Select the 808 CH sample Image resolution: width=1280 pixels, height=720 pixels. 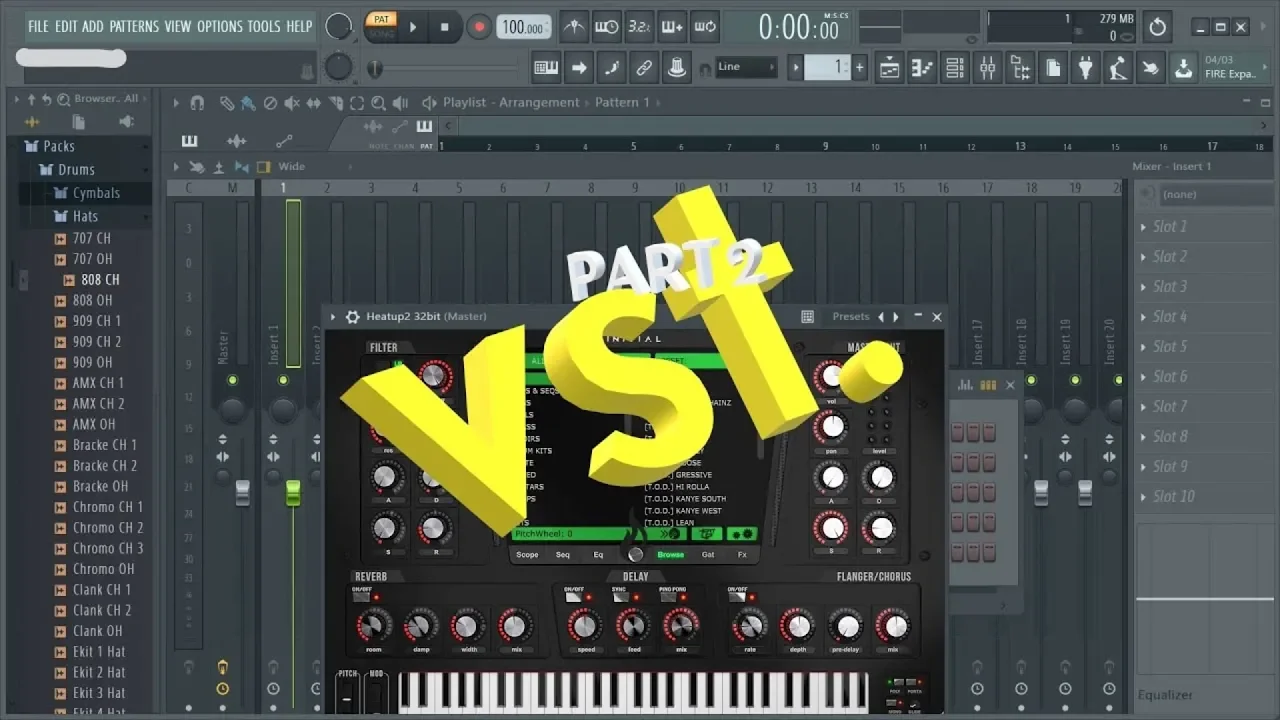click(x=100, y=280)
